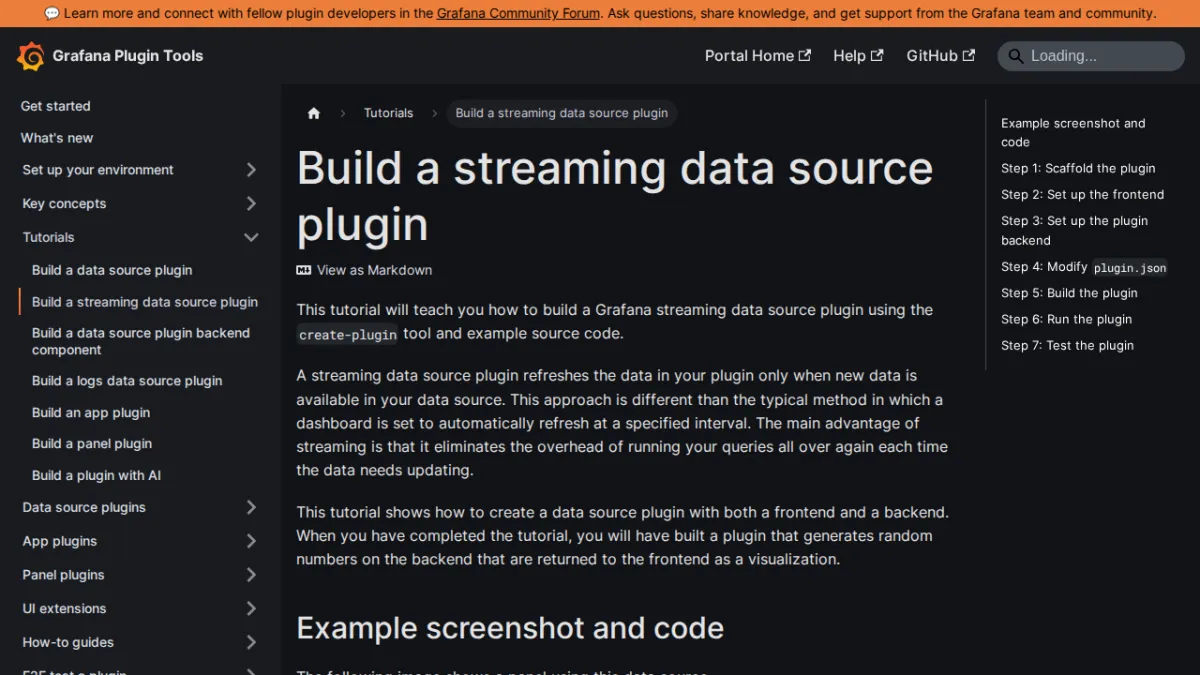
Task: Jump to Example screenshot and code section
Action: pos(1073,132)
